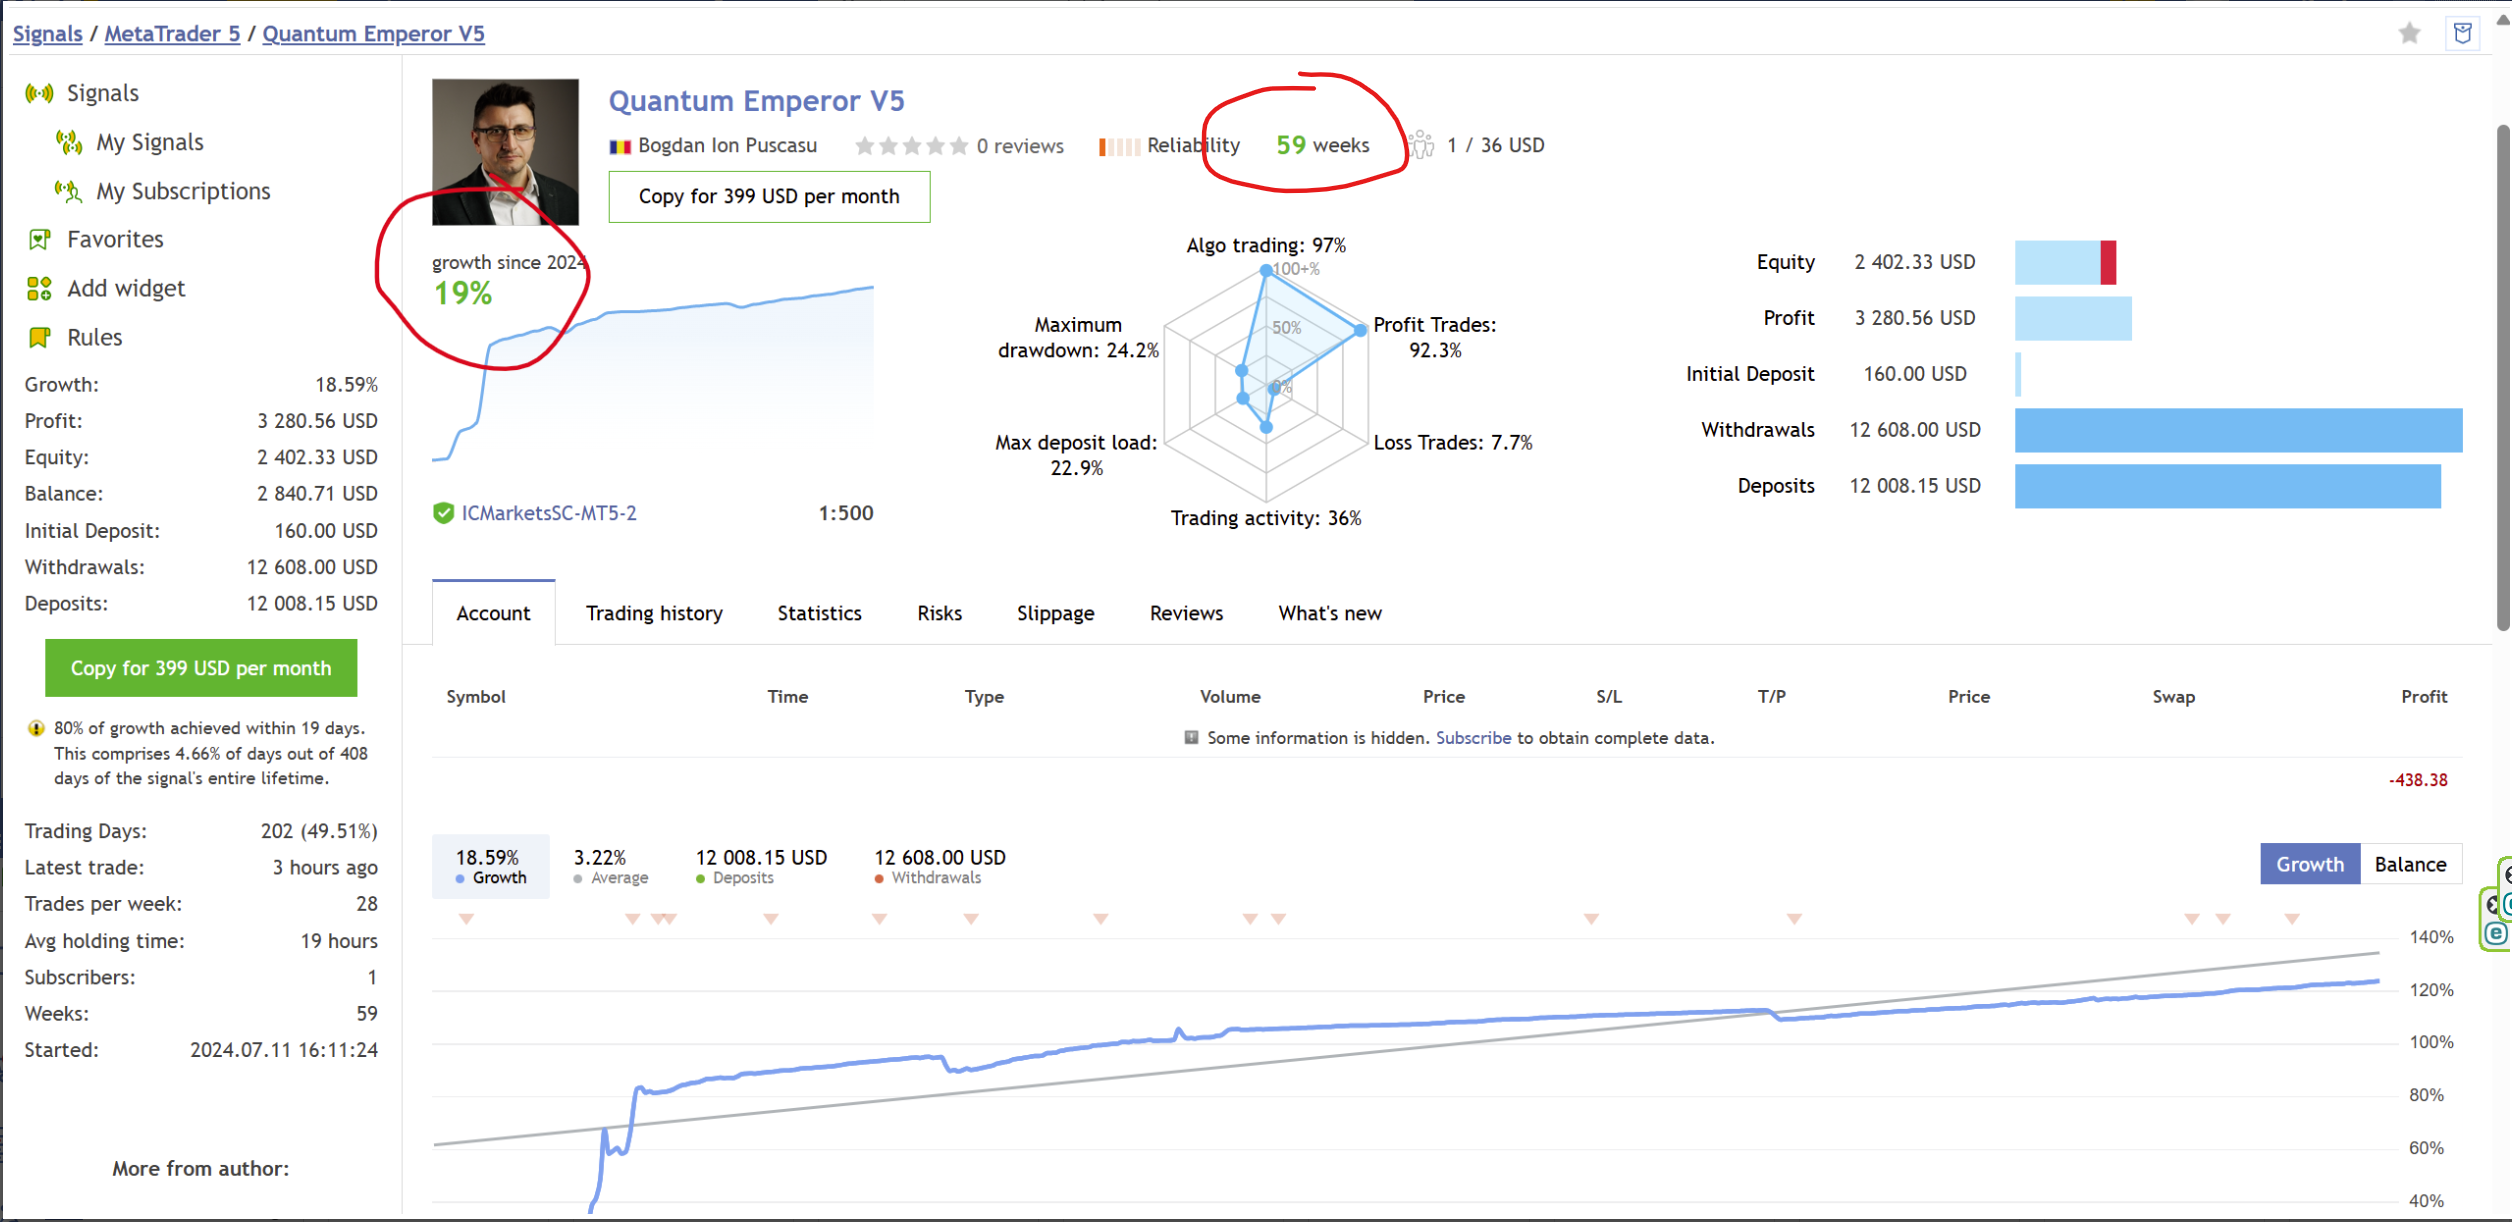This screenshot has height=1222, width=2512.
Task: Click the Reliability bar indicator icon
Action: point(1119,146)
